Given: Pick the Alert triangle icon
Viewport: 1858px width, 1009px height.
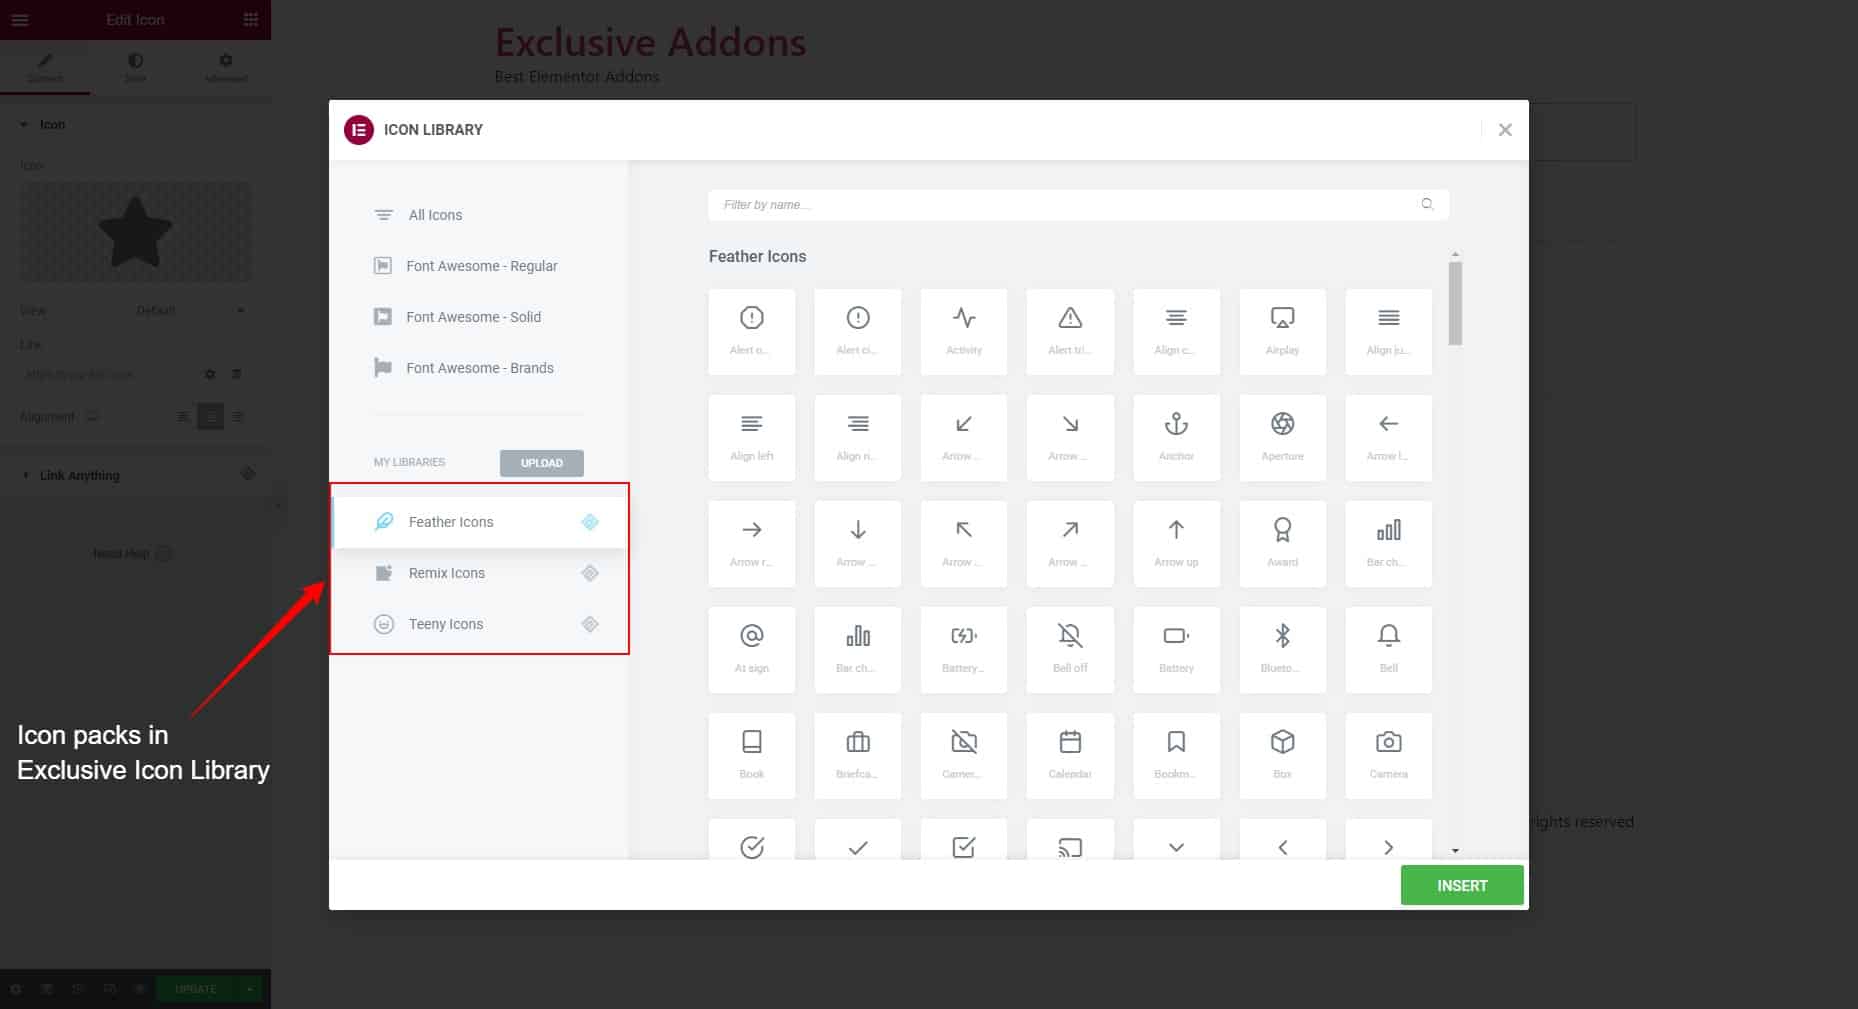Looking at the screenshot, I should tap(1070, 332).
